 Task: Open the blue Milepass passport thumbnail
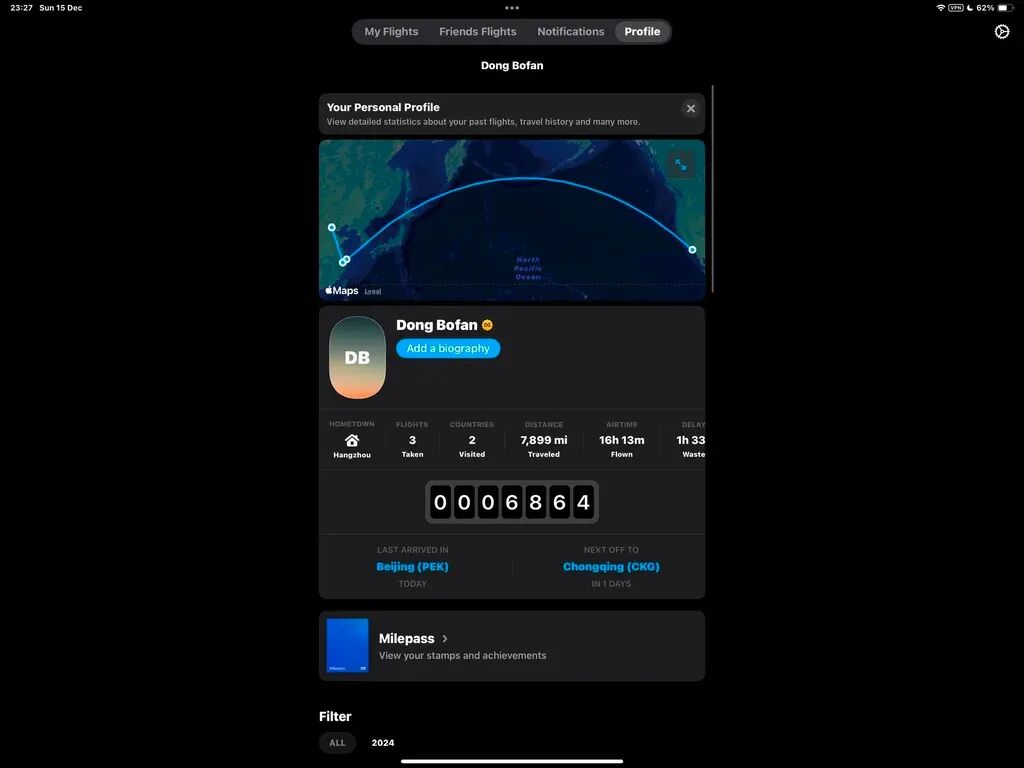click(347, 645)
